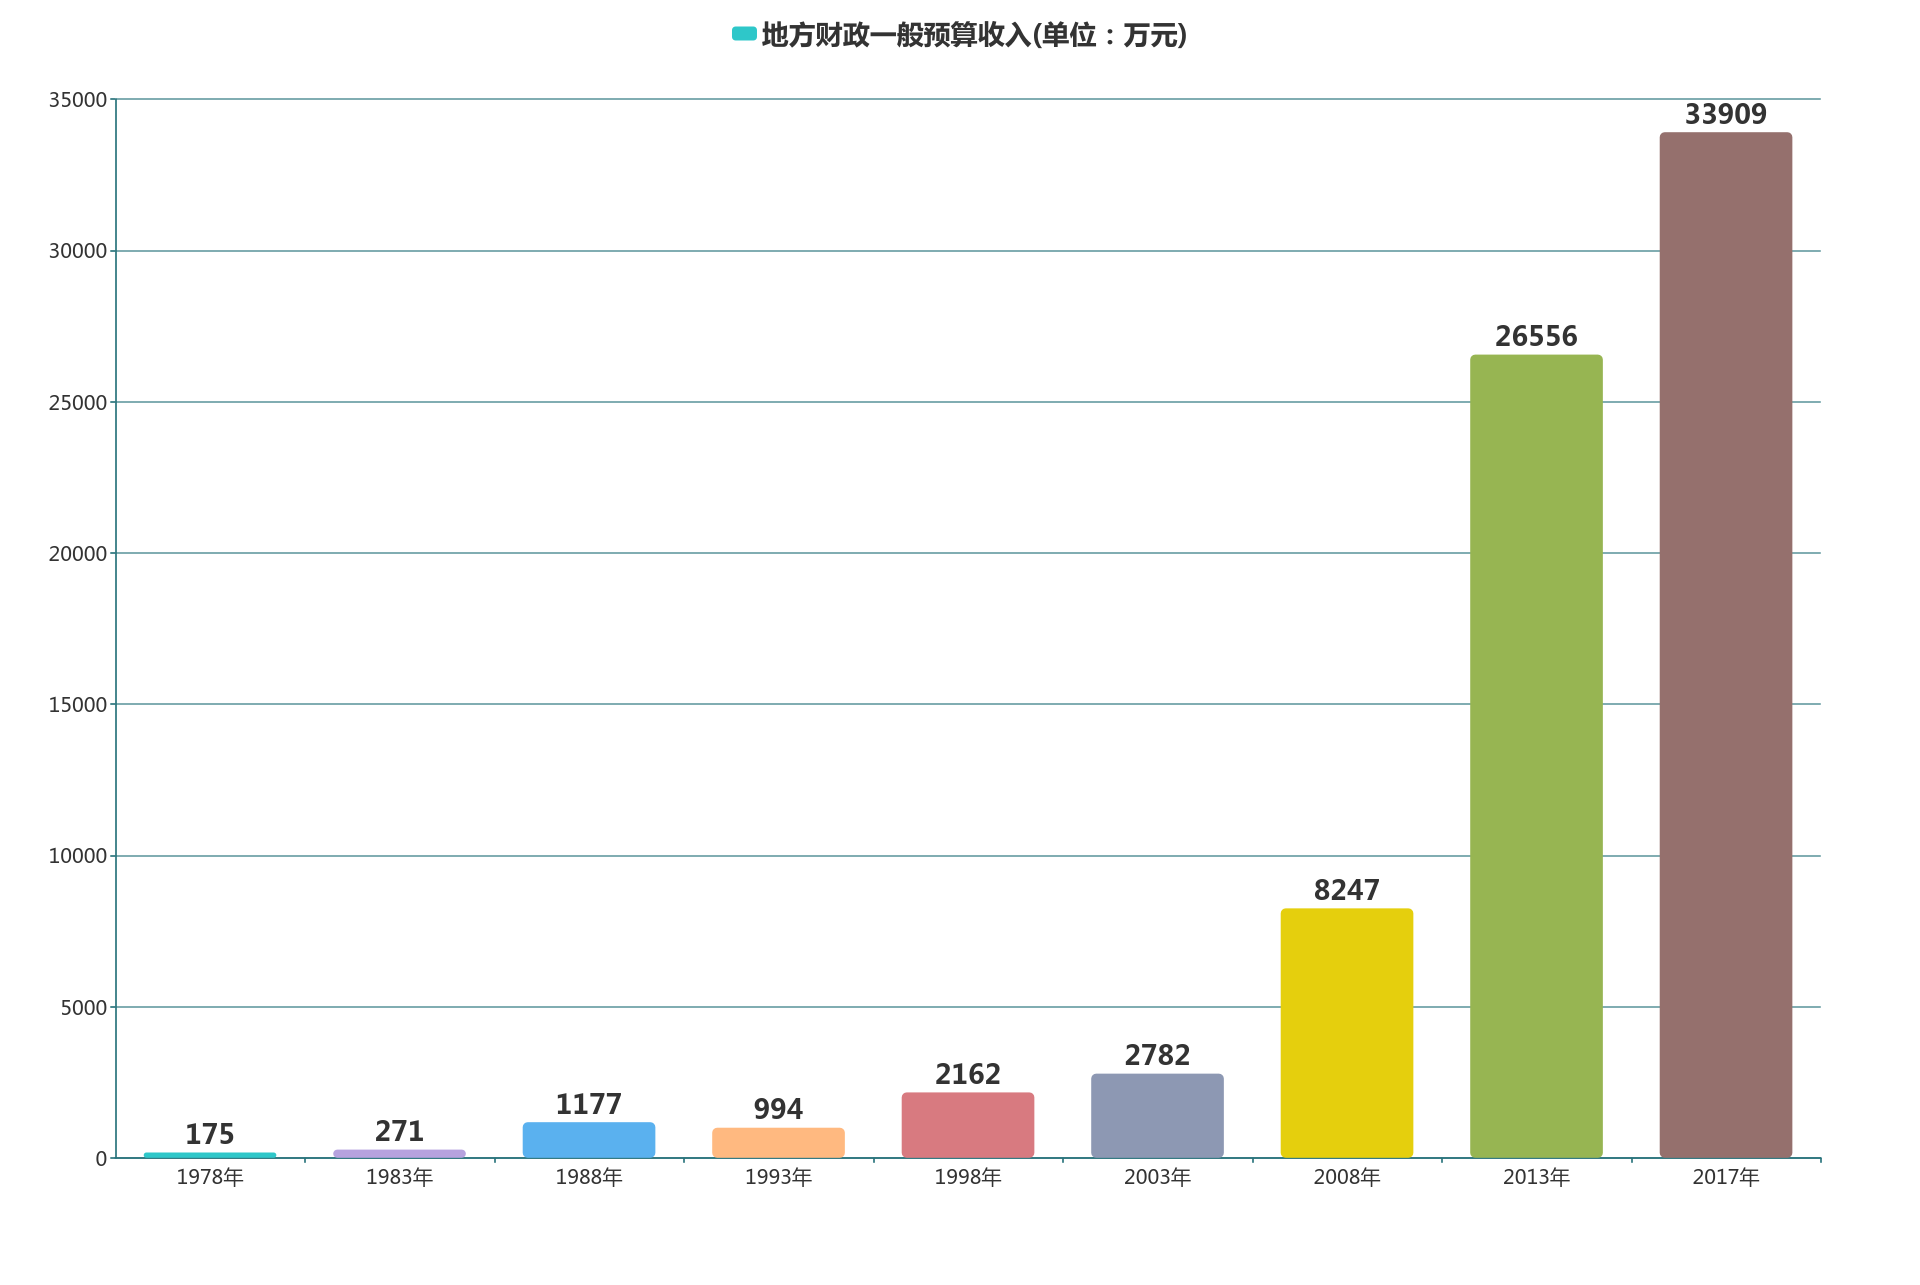This screenshot has height=1285, width=1920.
Task: Click the 2782 data label
Action: [x=1157, y=1056]
